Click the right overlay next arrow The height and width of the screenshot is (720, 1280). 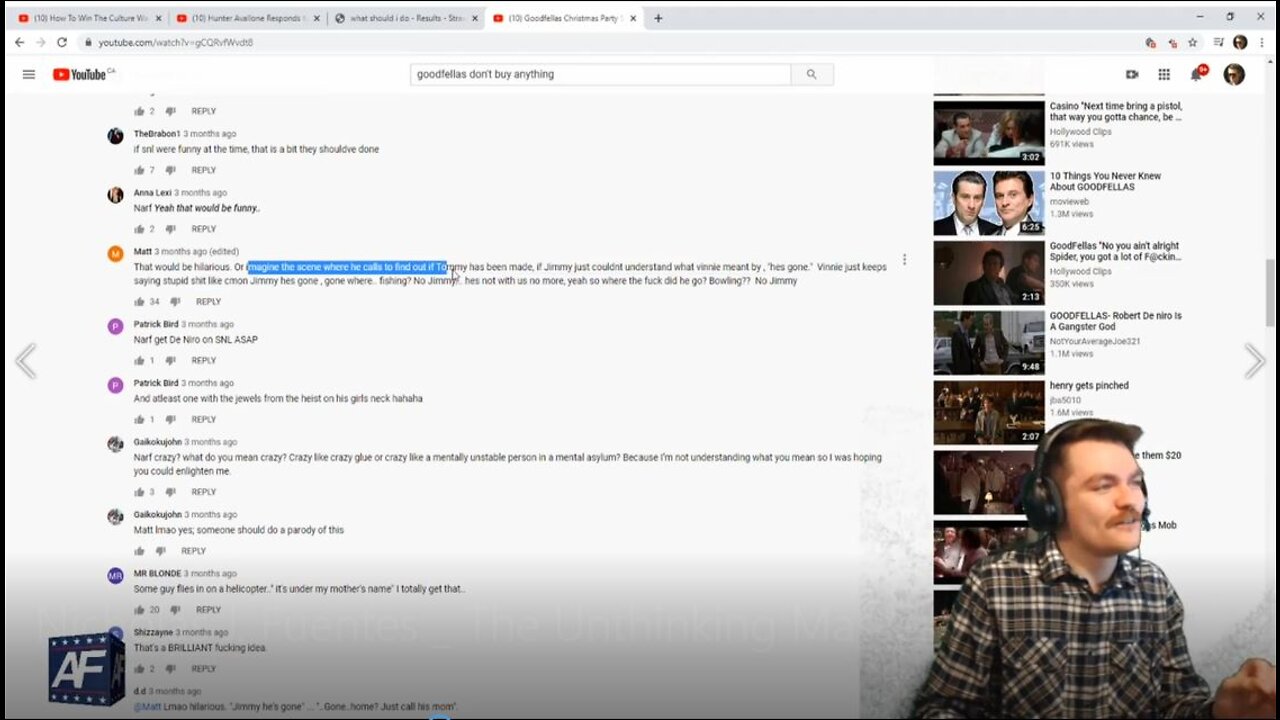[x=1254, y=362]
